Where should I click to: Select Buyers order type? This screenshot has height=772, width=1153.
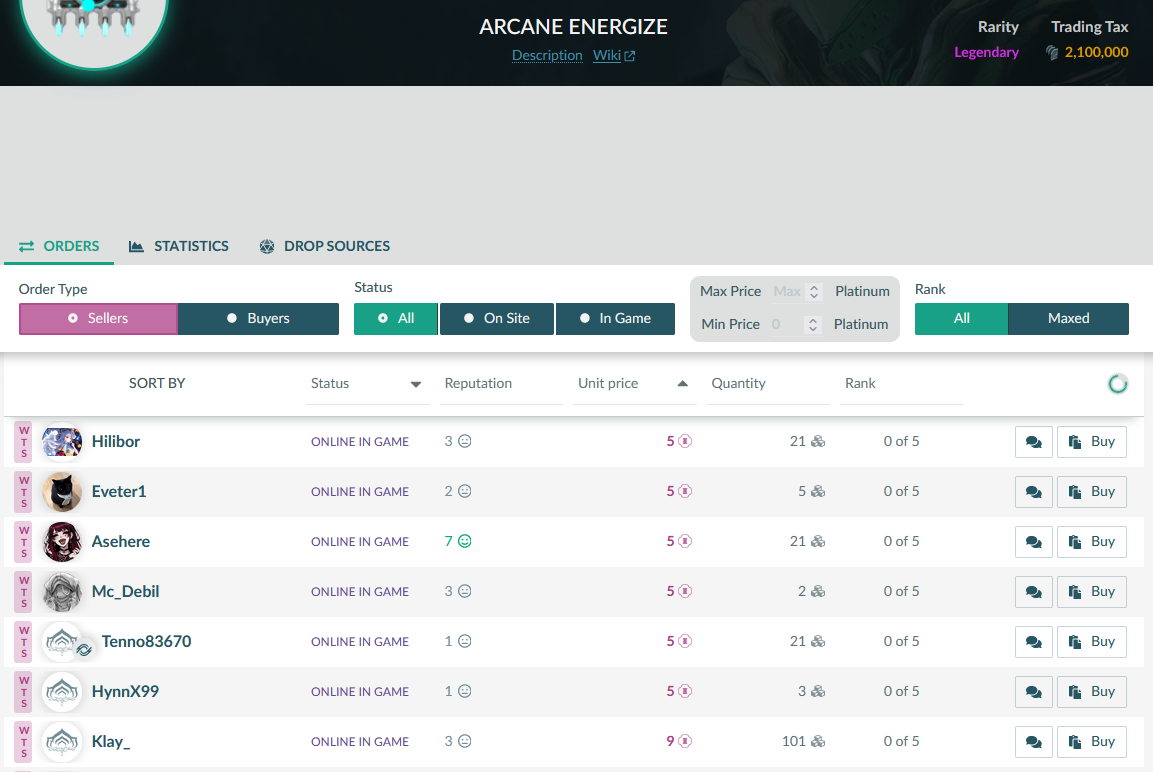pyautogui.click(x=258, y=318)
